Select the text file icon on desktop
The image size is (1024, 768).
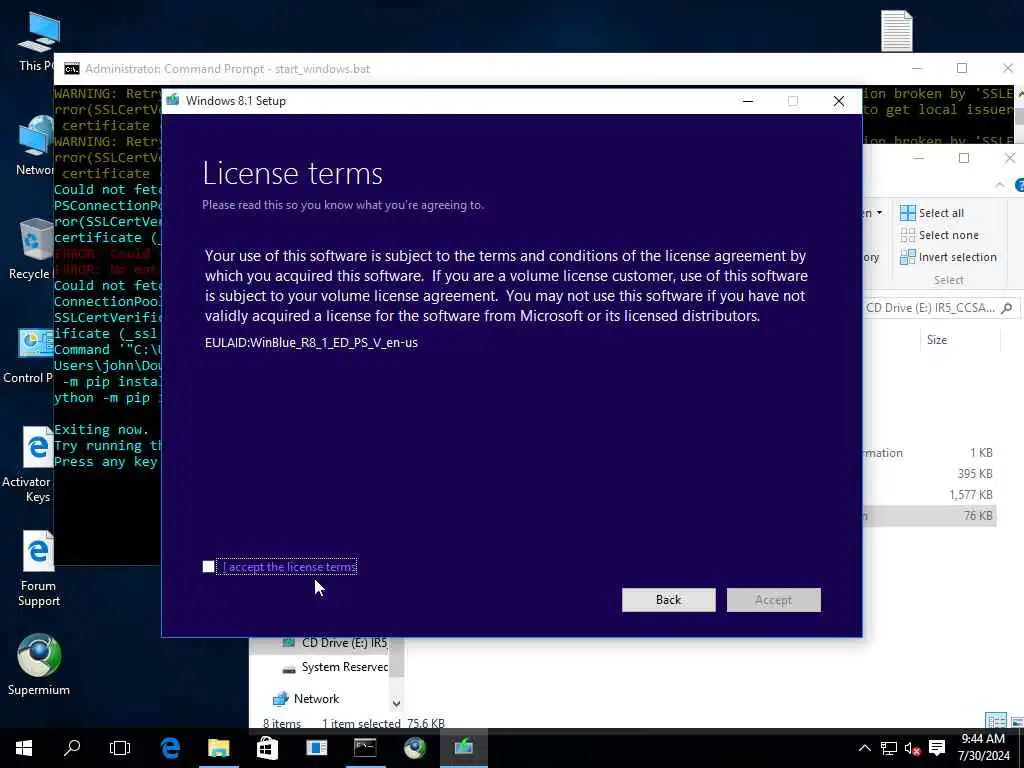tap(896, 31)
